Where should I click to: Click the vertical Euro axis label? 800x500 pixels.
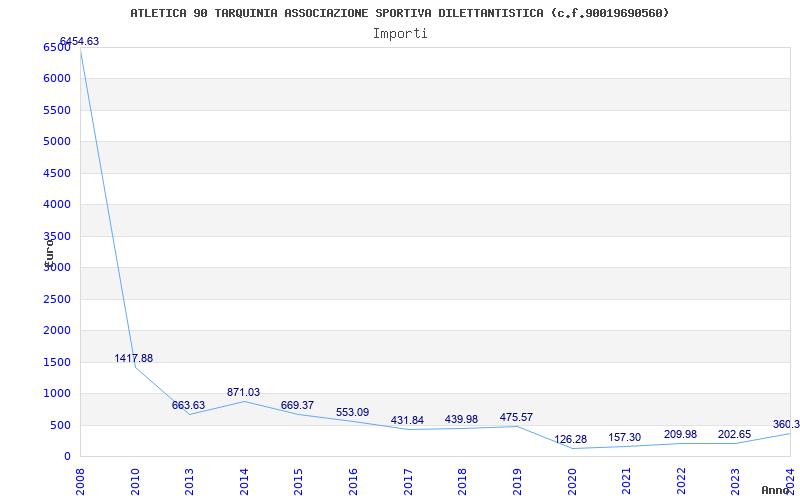[49, 250]
